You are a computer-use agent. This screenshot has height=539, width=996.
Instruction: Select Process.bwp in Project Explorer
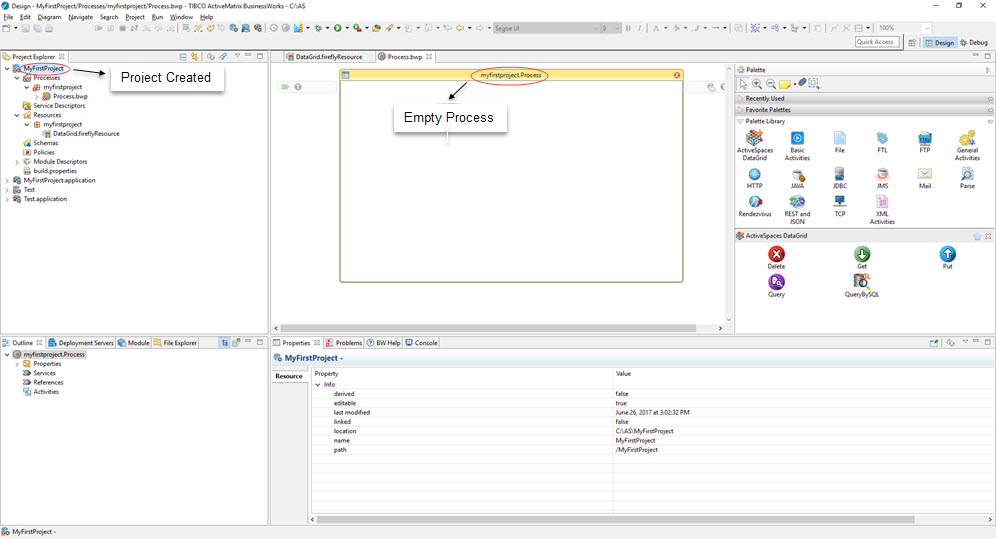[70, 96]
